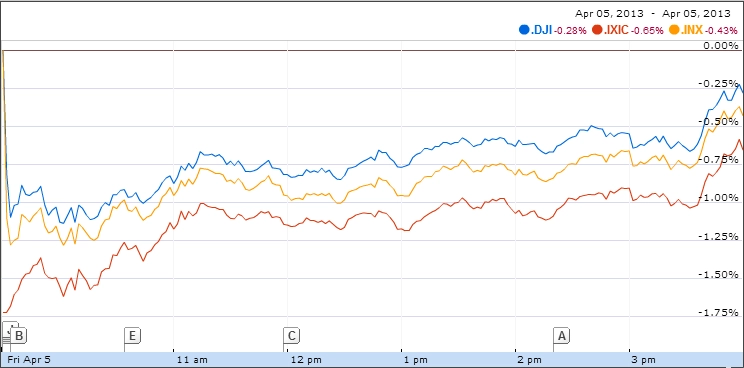Open news flag A after 2 pm
Screen dimensions: 744x368
coord(562,336)
